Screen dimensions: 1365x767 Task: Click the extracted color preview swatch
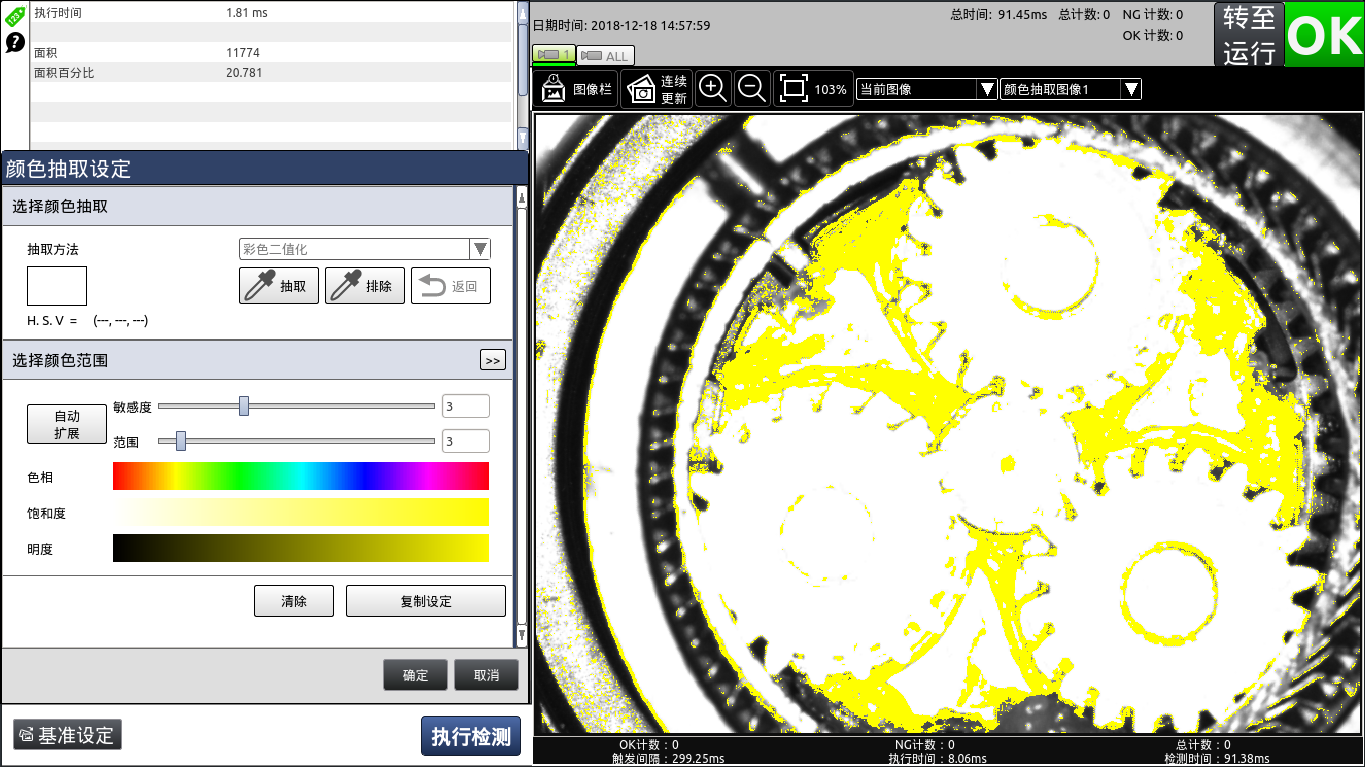click(x=57, y=286)
